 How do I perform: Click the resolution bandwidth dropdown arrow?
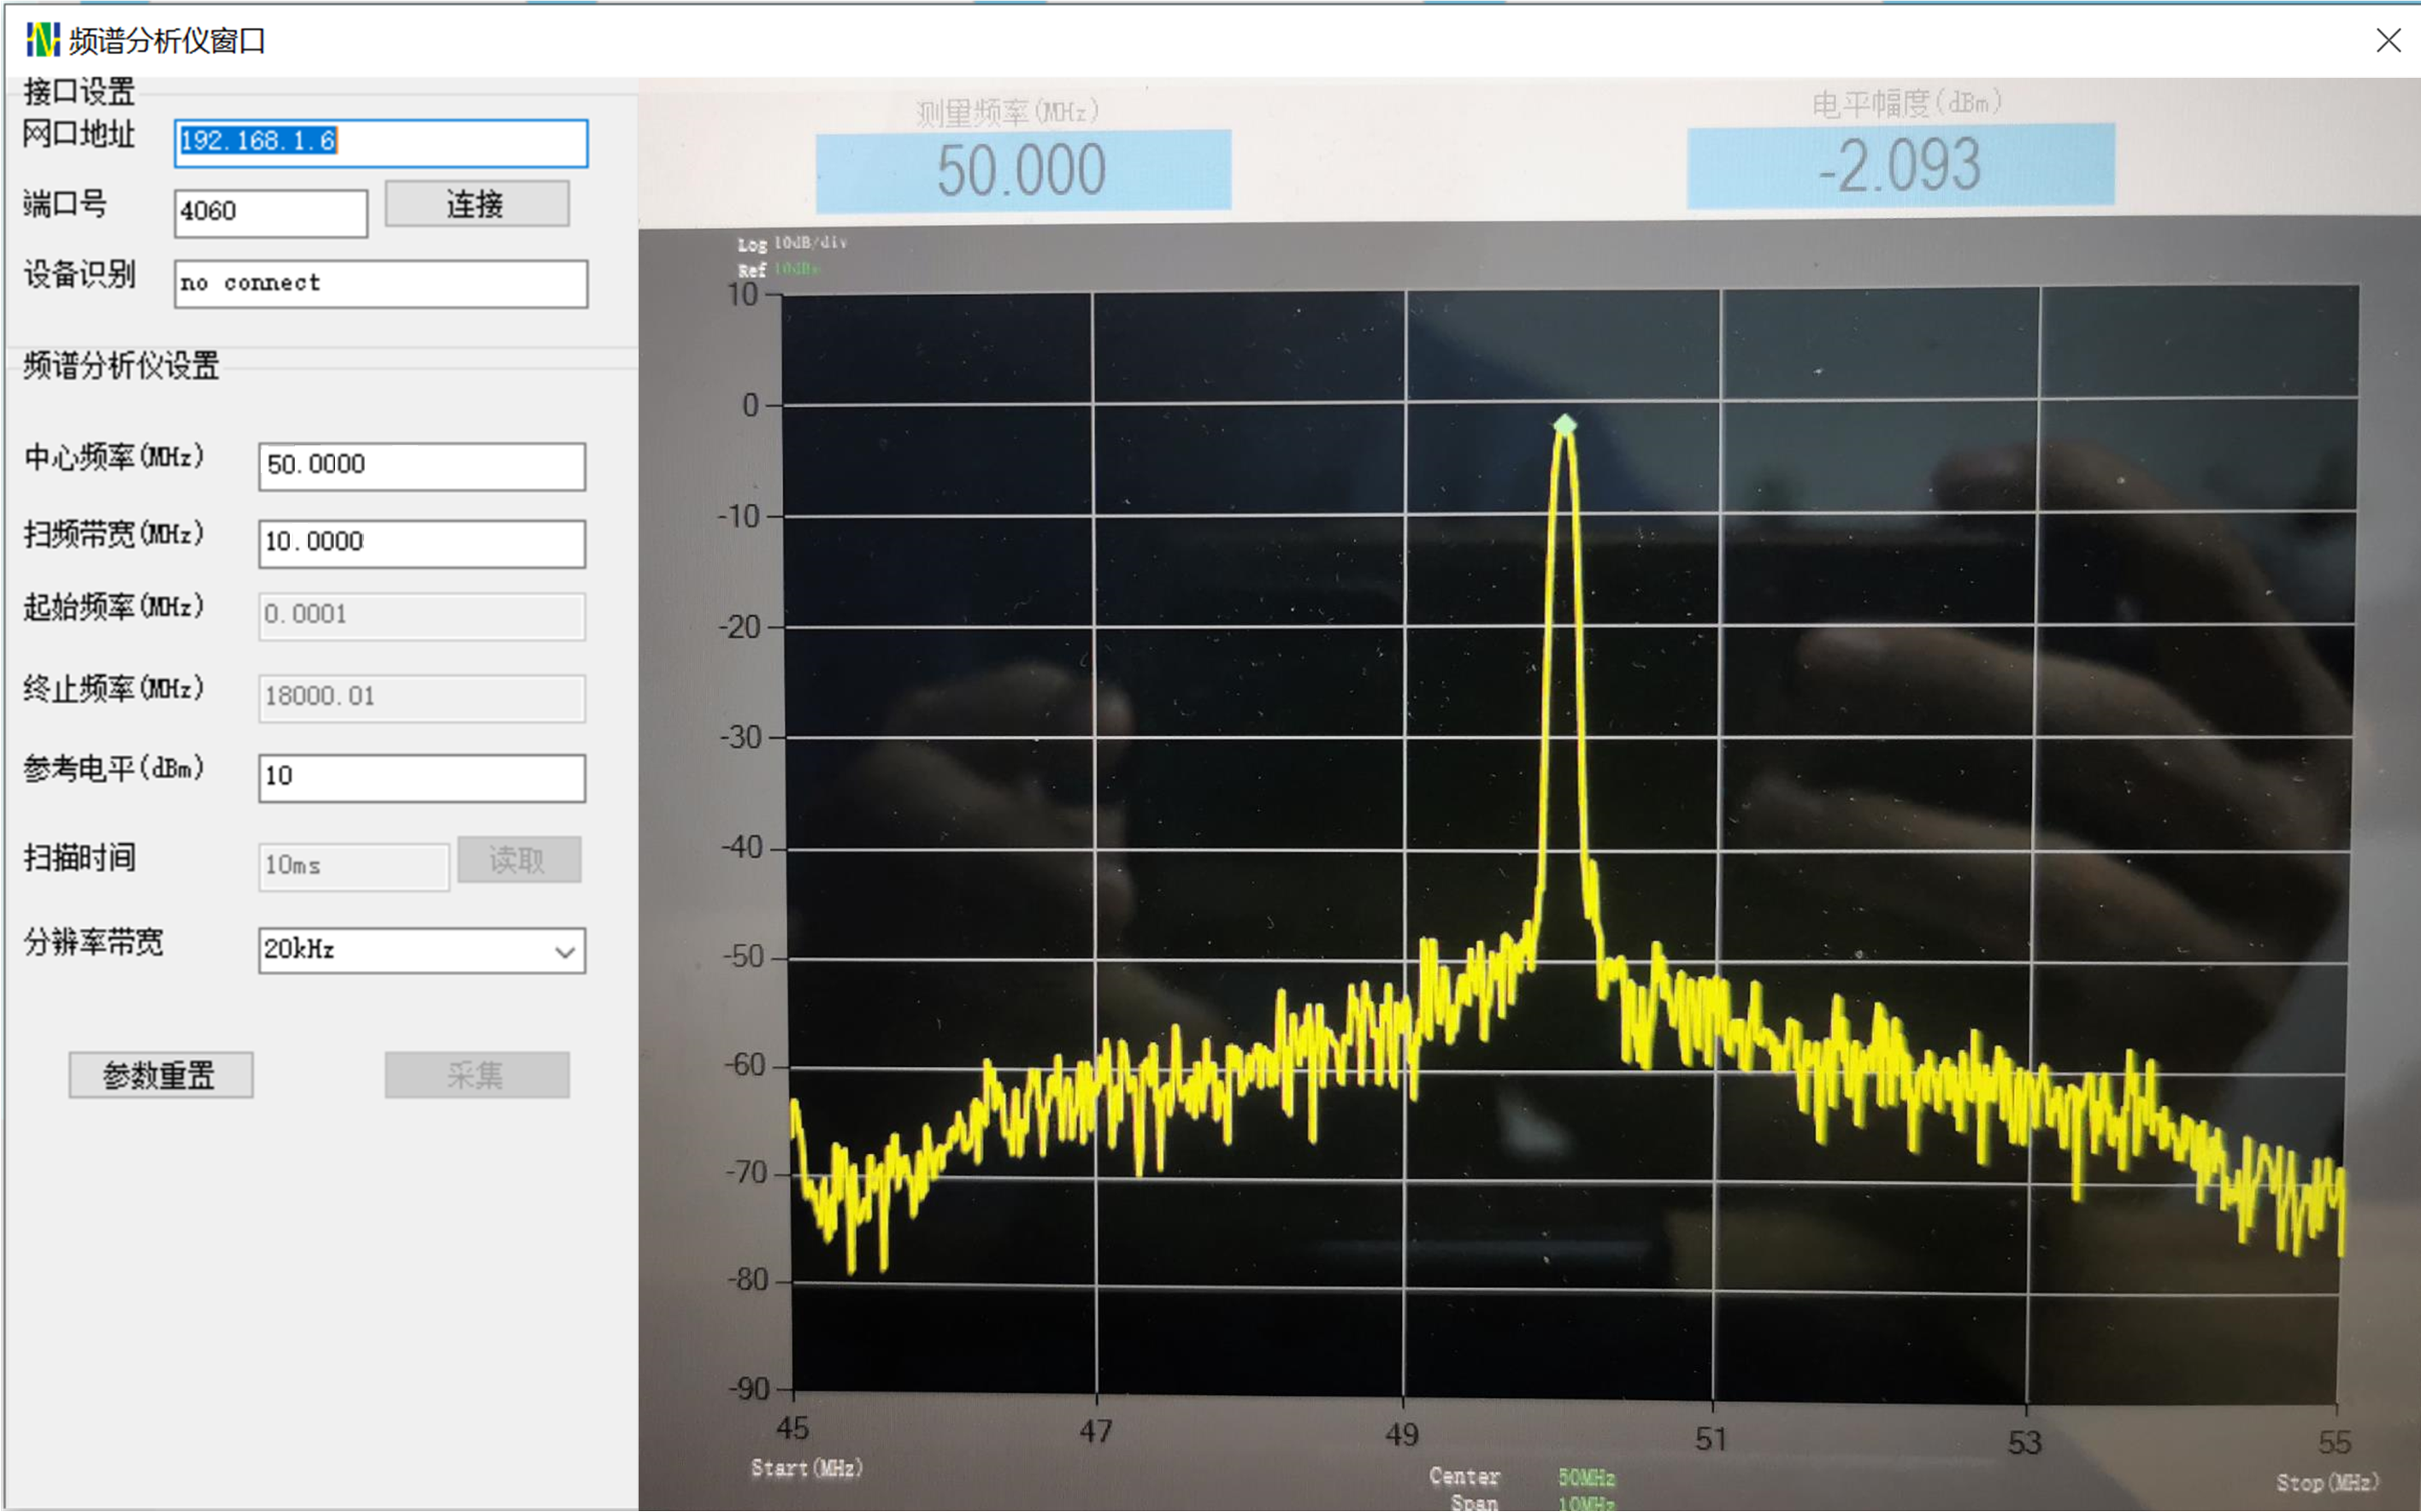pos(564,951)
